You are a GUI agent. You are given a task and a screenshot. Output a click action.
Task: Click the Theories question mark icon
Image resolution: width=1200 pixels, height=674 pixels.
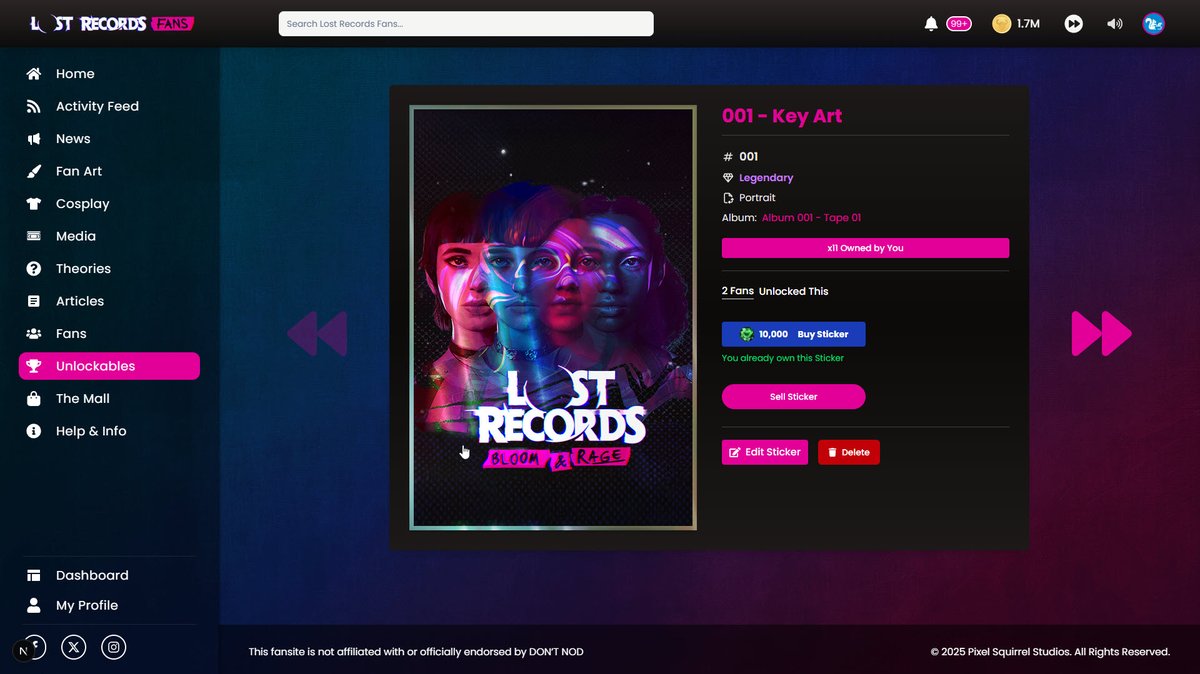click(x=34, y=269)
